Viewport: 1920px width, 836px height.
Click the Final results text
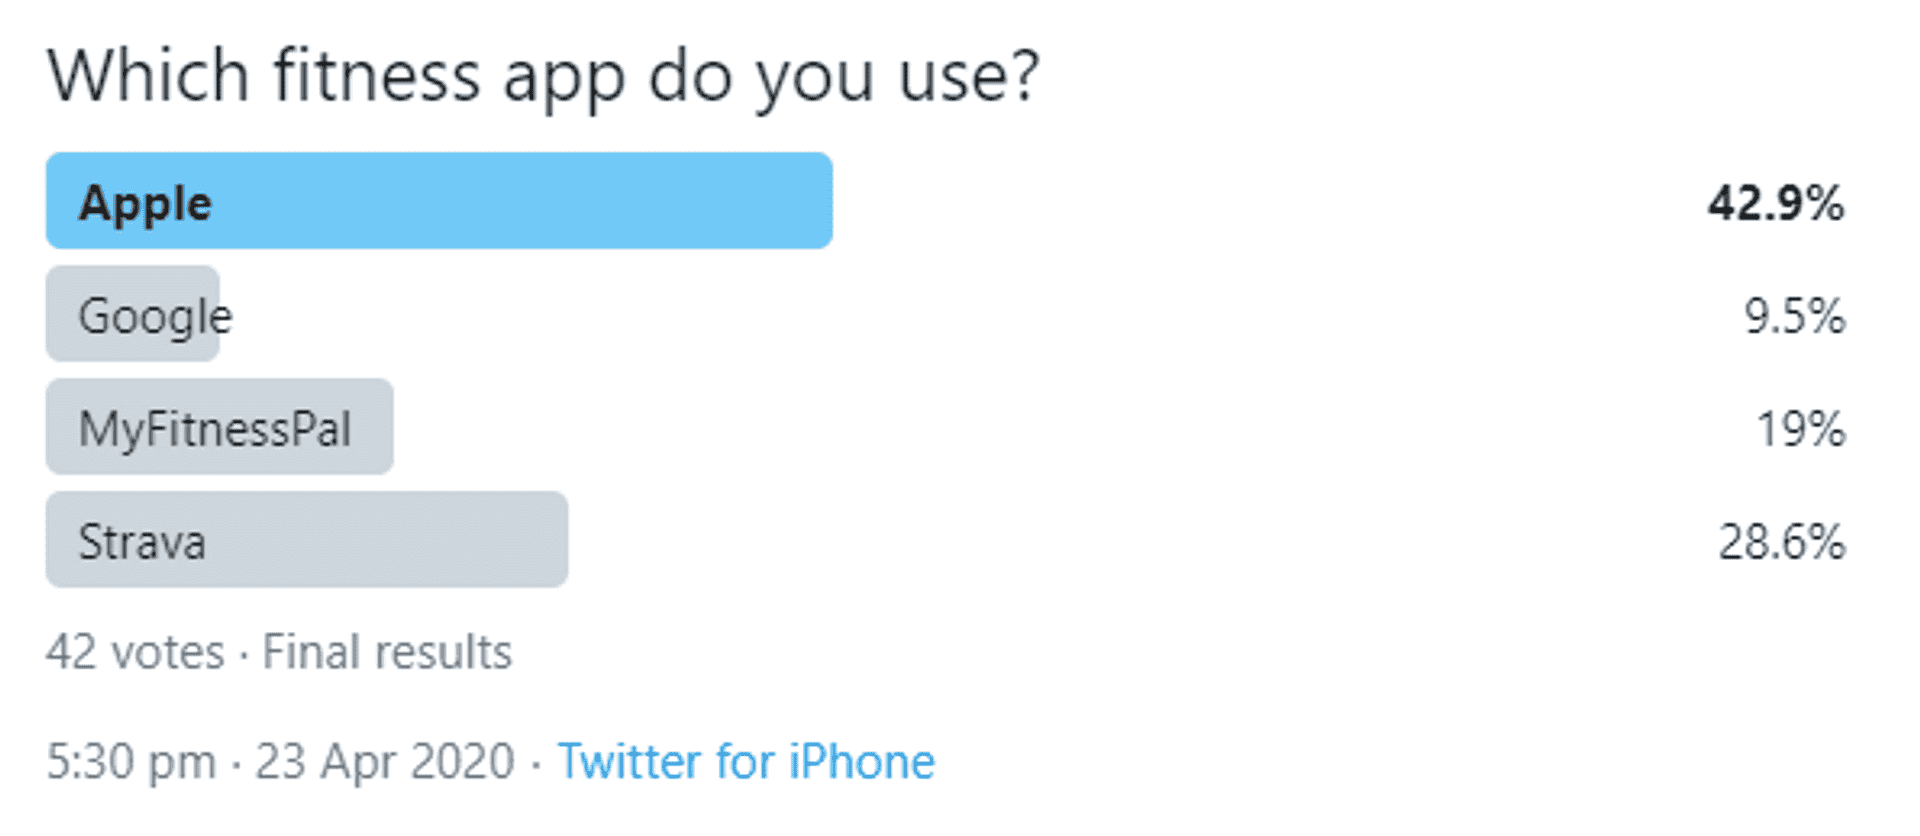coord(387,652)
